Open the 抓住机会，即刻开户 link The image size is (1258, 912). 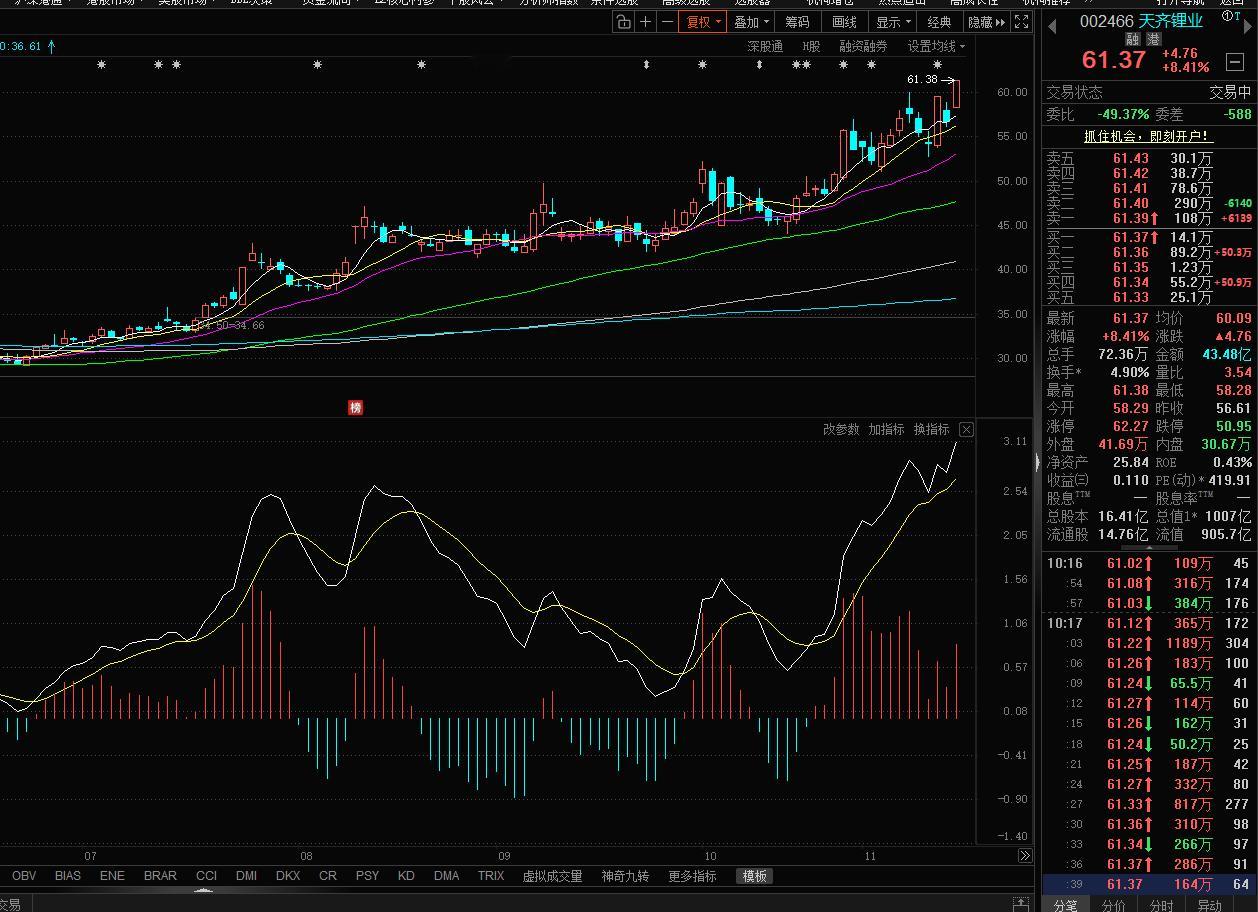(1147, 136)
